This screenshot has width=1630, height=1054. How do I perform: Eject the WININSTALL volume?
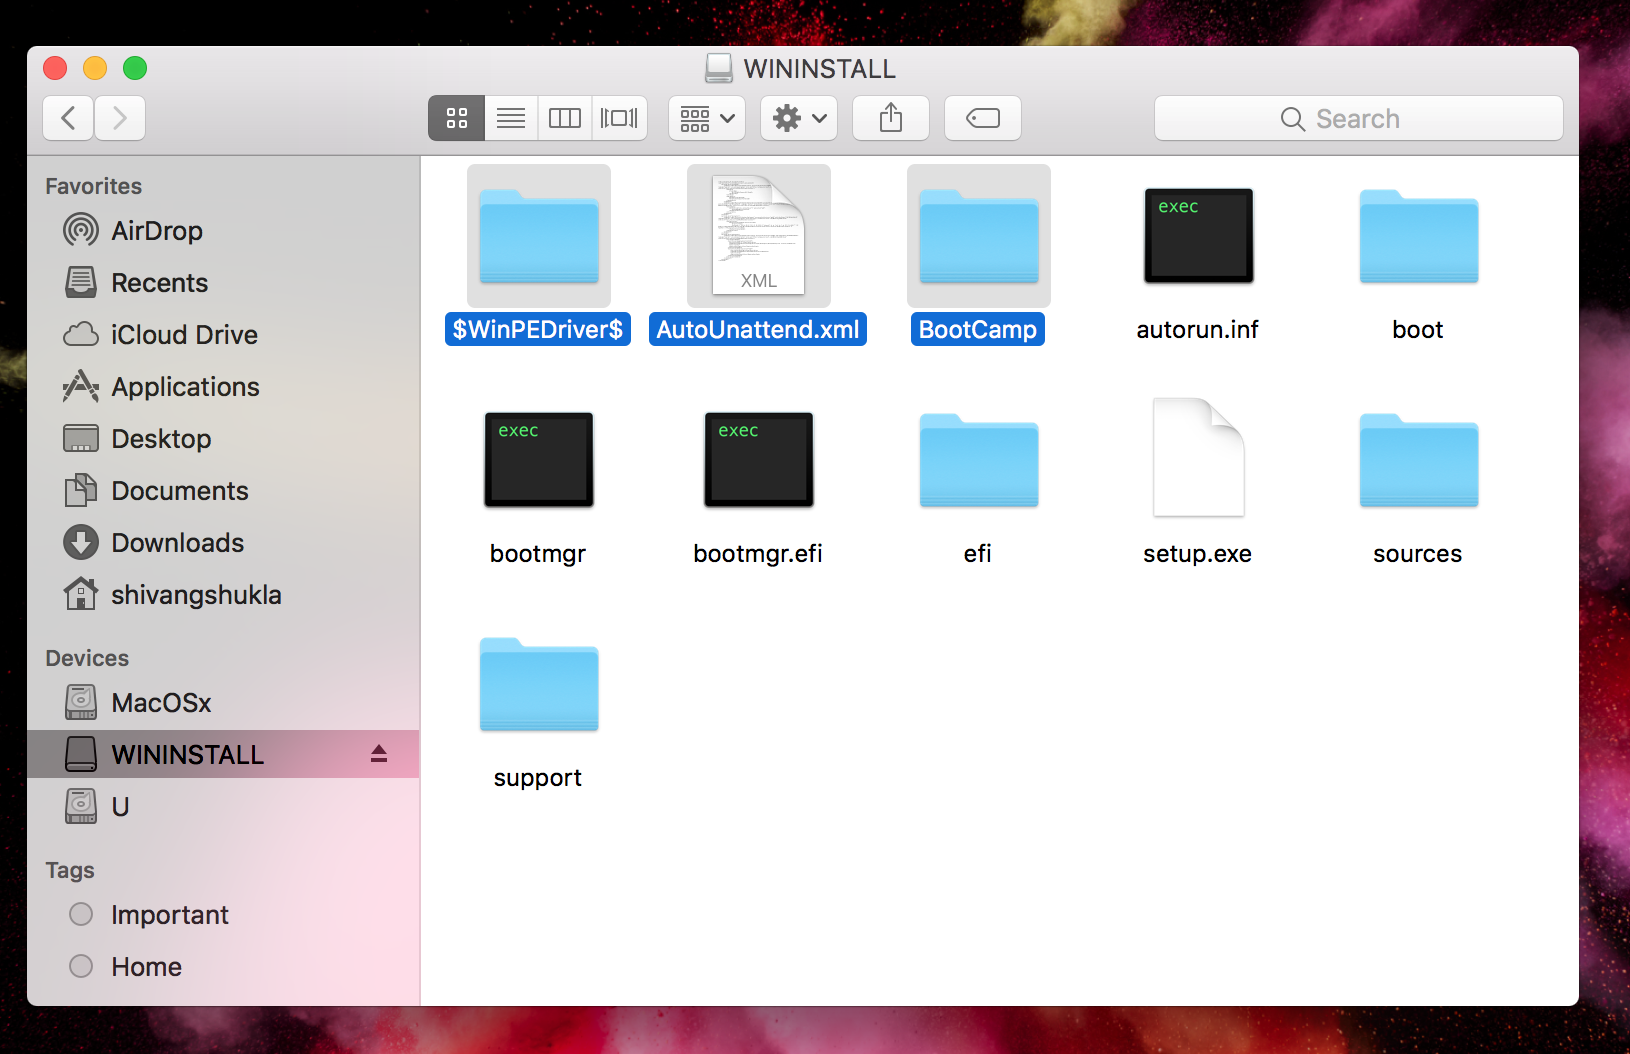click(x=379, y=754)
